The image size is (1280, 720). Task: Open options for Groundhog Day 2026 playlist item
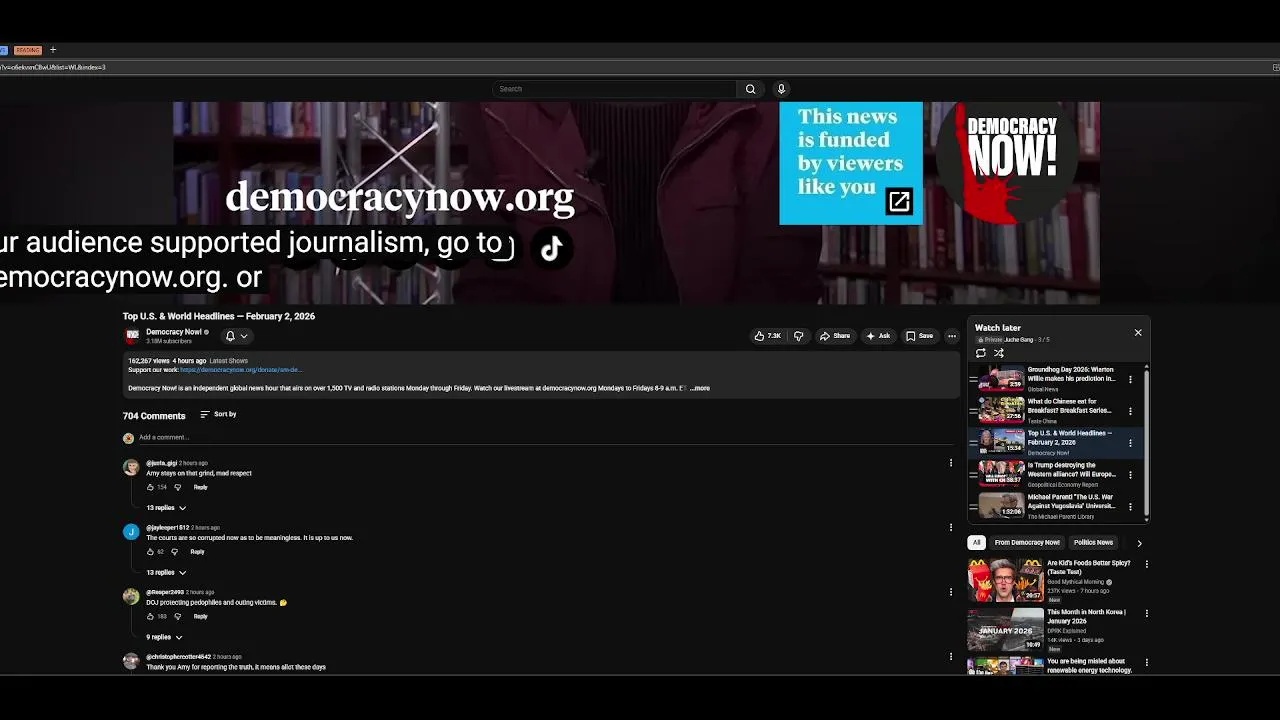pos(1131,379)
